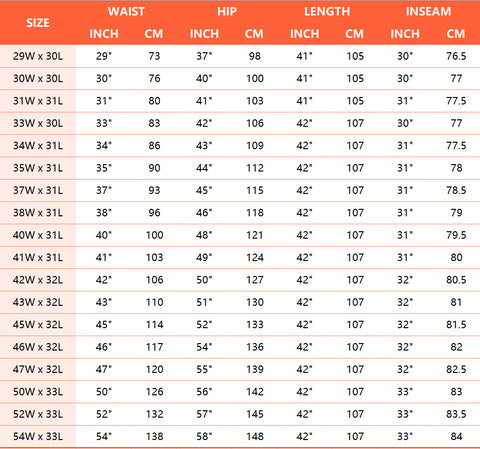Select the 29W x 30L size row
This screenshot has width=480, height=449.
[240, 56]
